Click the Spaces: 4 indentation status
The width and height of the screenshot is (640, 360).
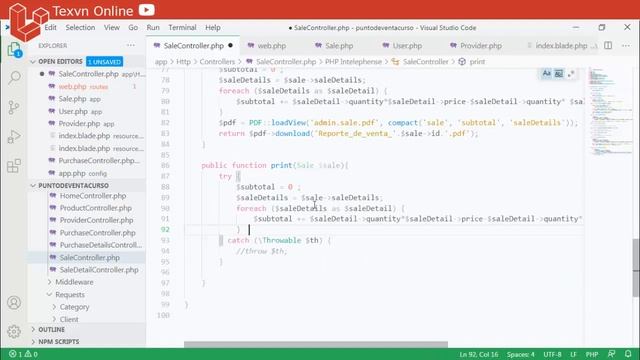click(520, 354)
